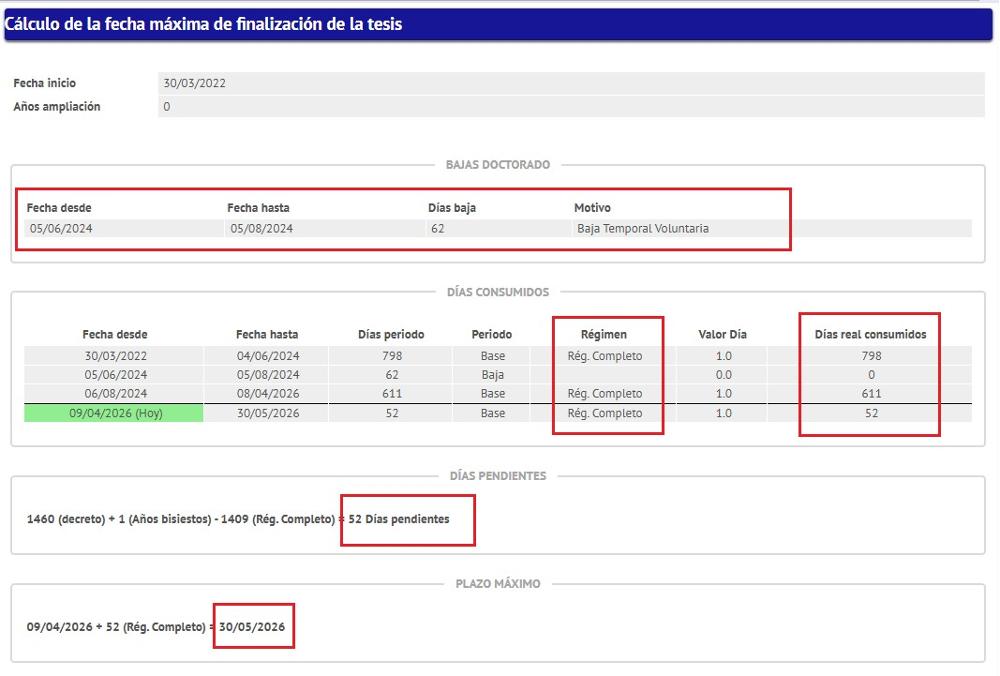1000x676 pixels.
Task: Click the Fecha hasta 08/04/2026 cell
Action: pyautogui.click(x=267, y=394)
